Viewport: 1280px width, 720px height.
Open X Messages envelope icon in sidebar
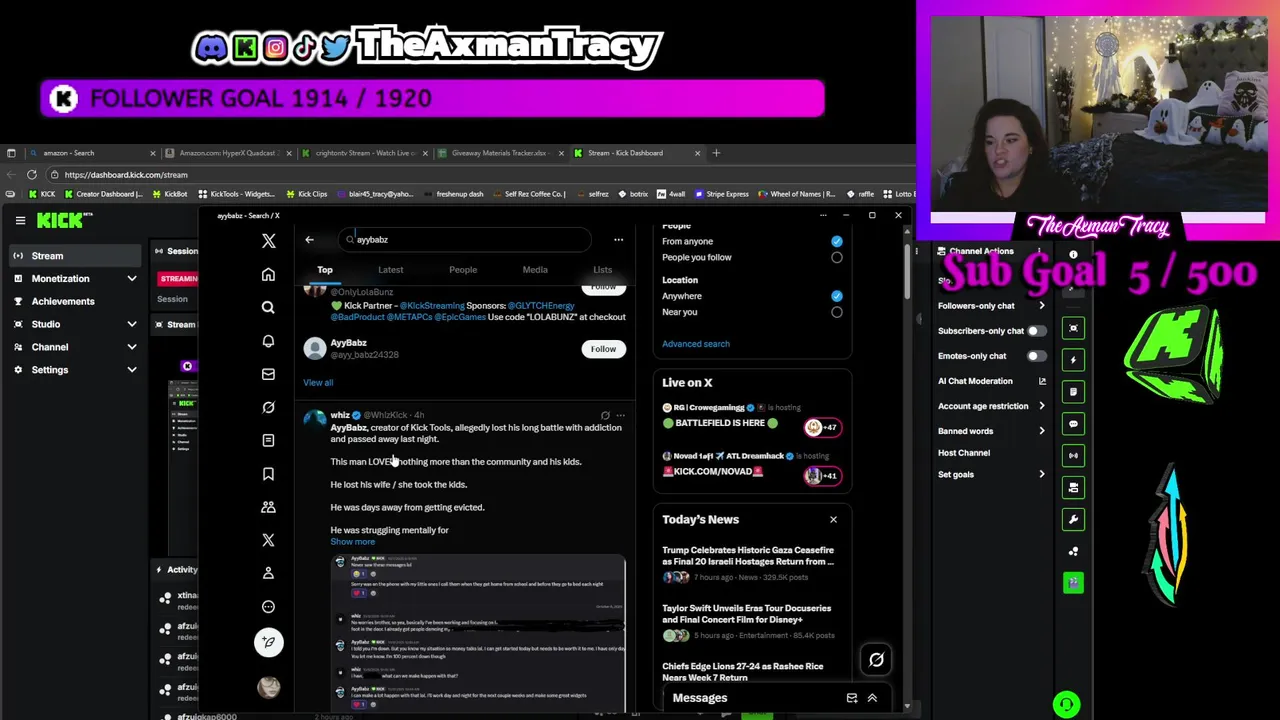pyautogui.click(x=268, y=374)
